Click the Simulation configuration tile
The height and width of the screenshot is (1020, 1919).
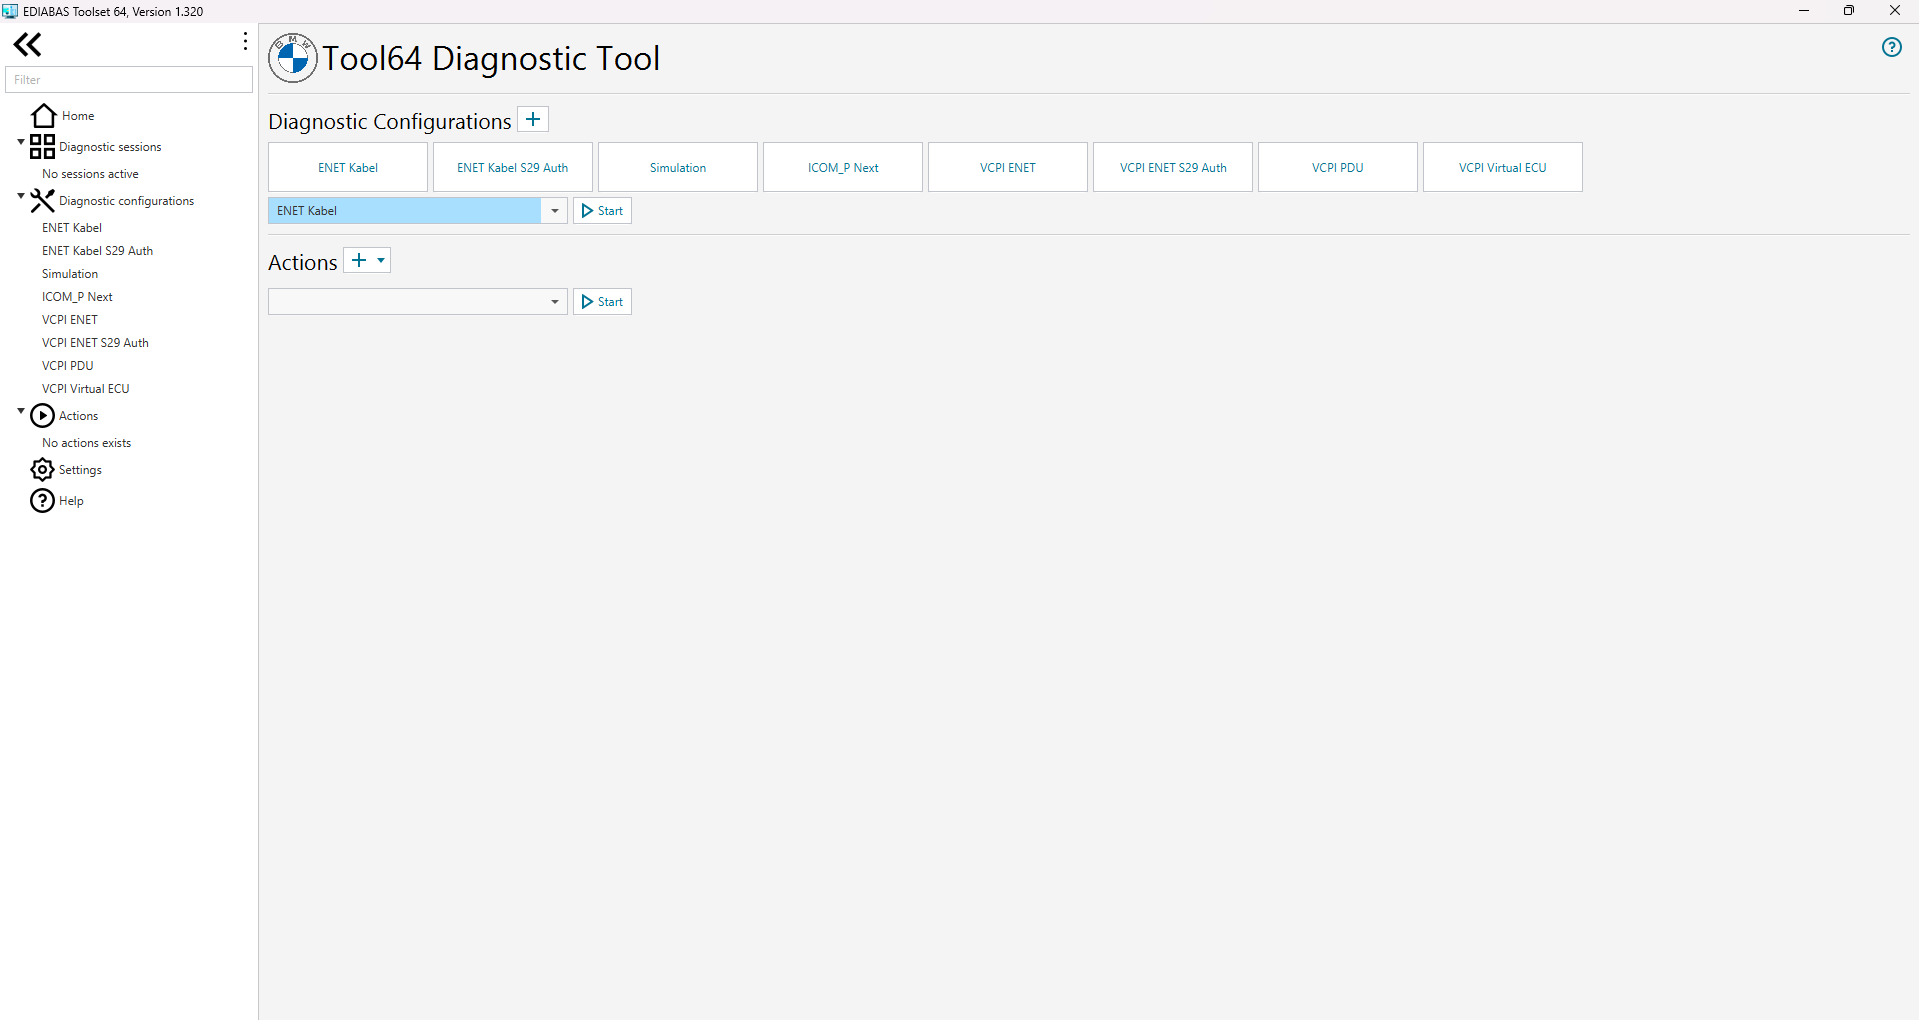(677, 167)
